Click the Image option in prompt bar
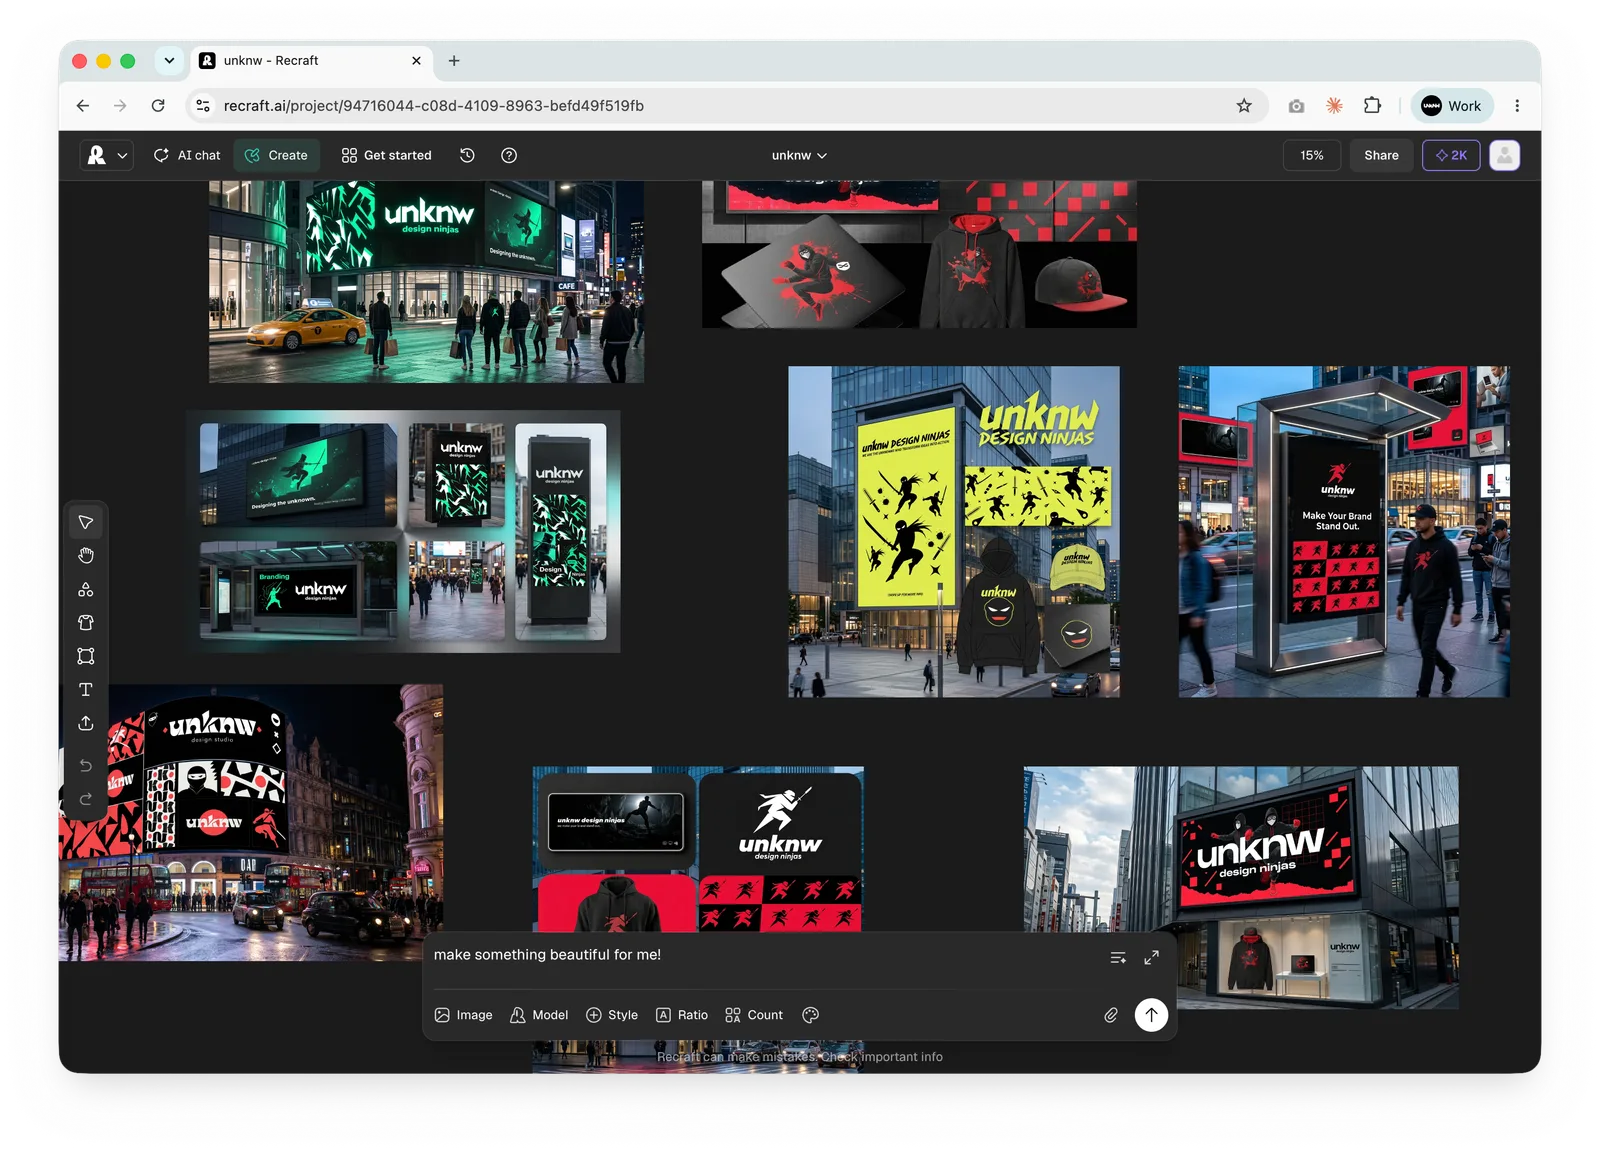 point(464,1015)
